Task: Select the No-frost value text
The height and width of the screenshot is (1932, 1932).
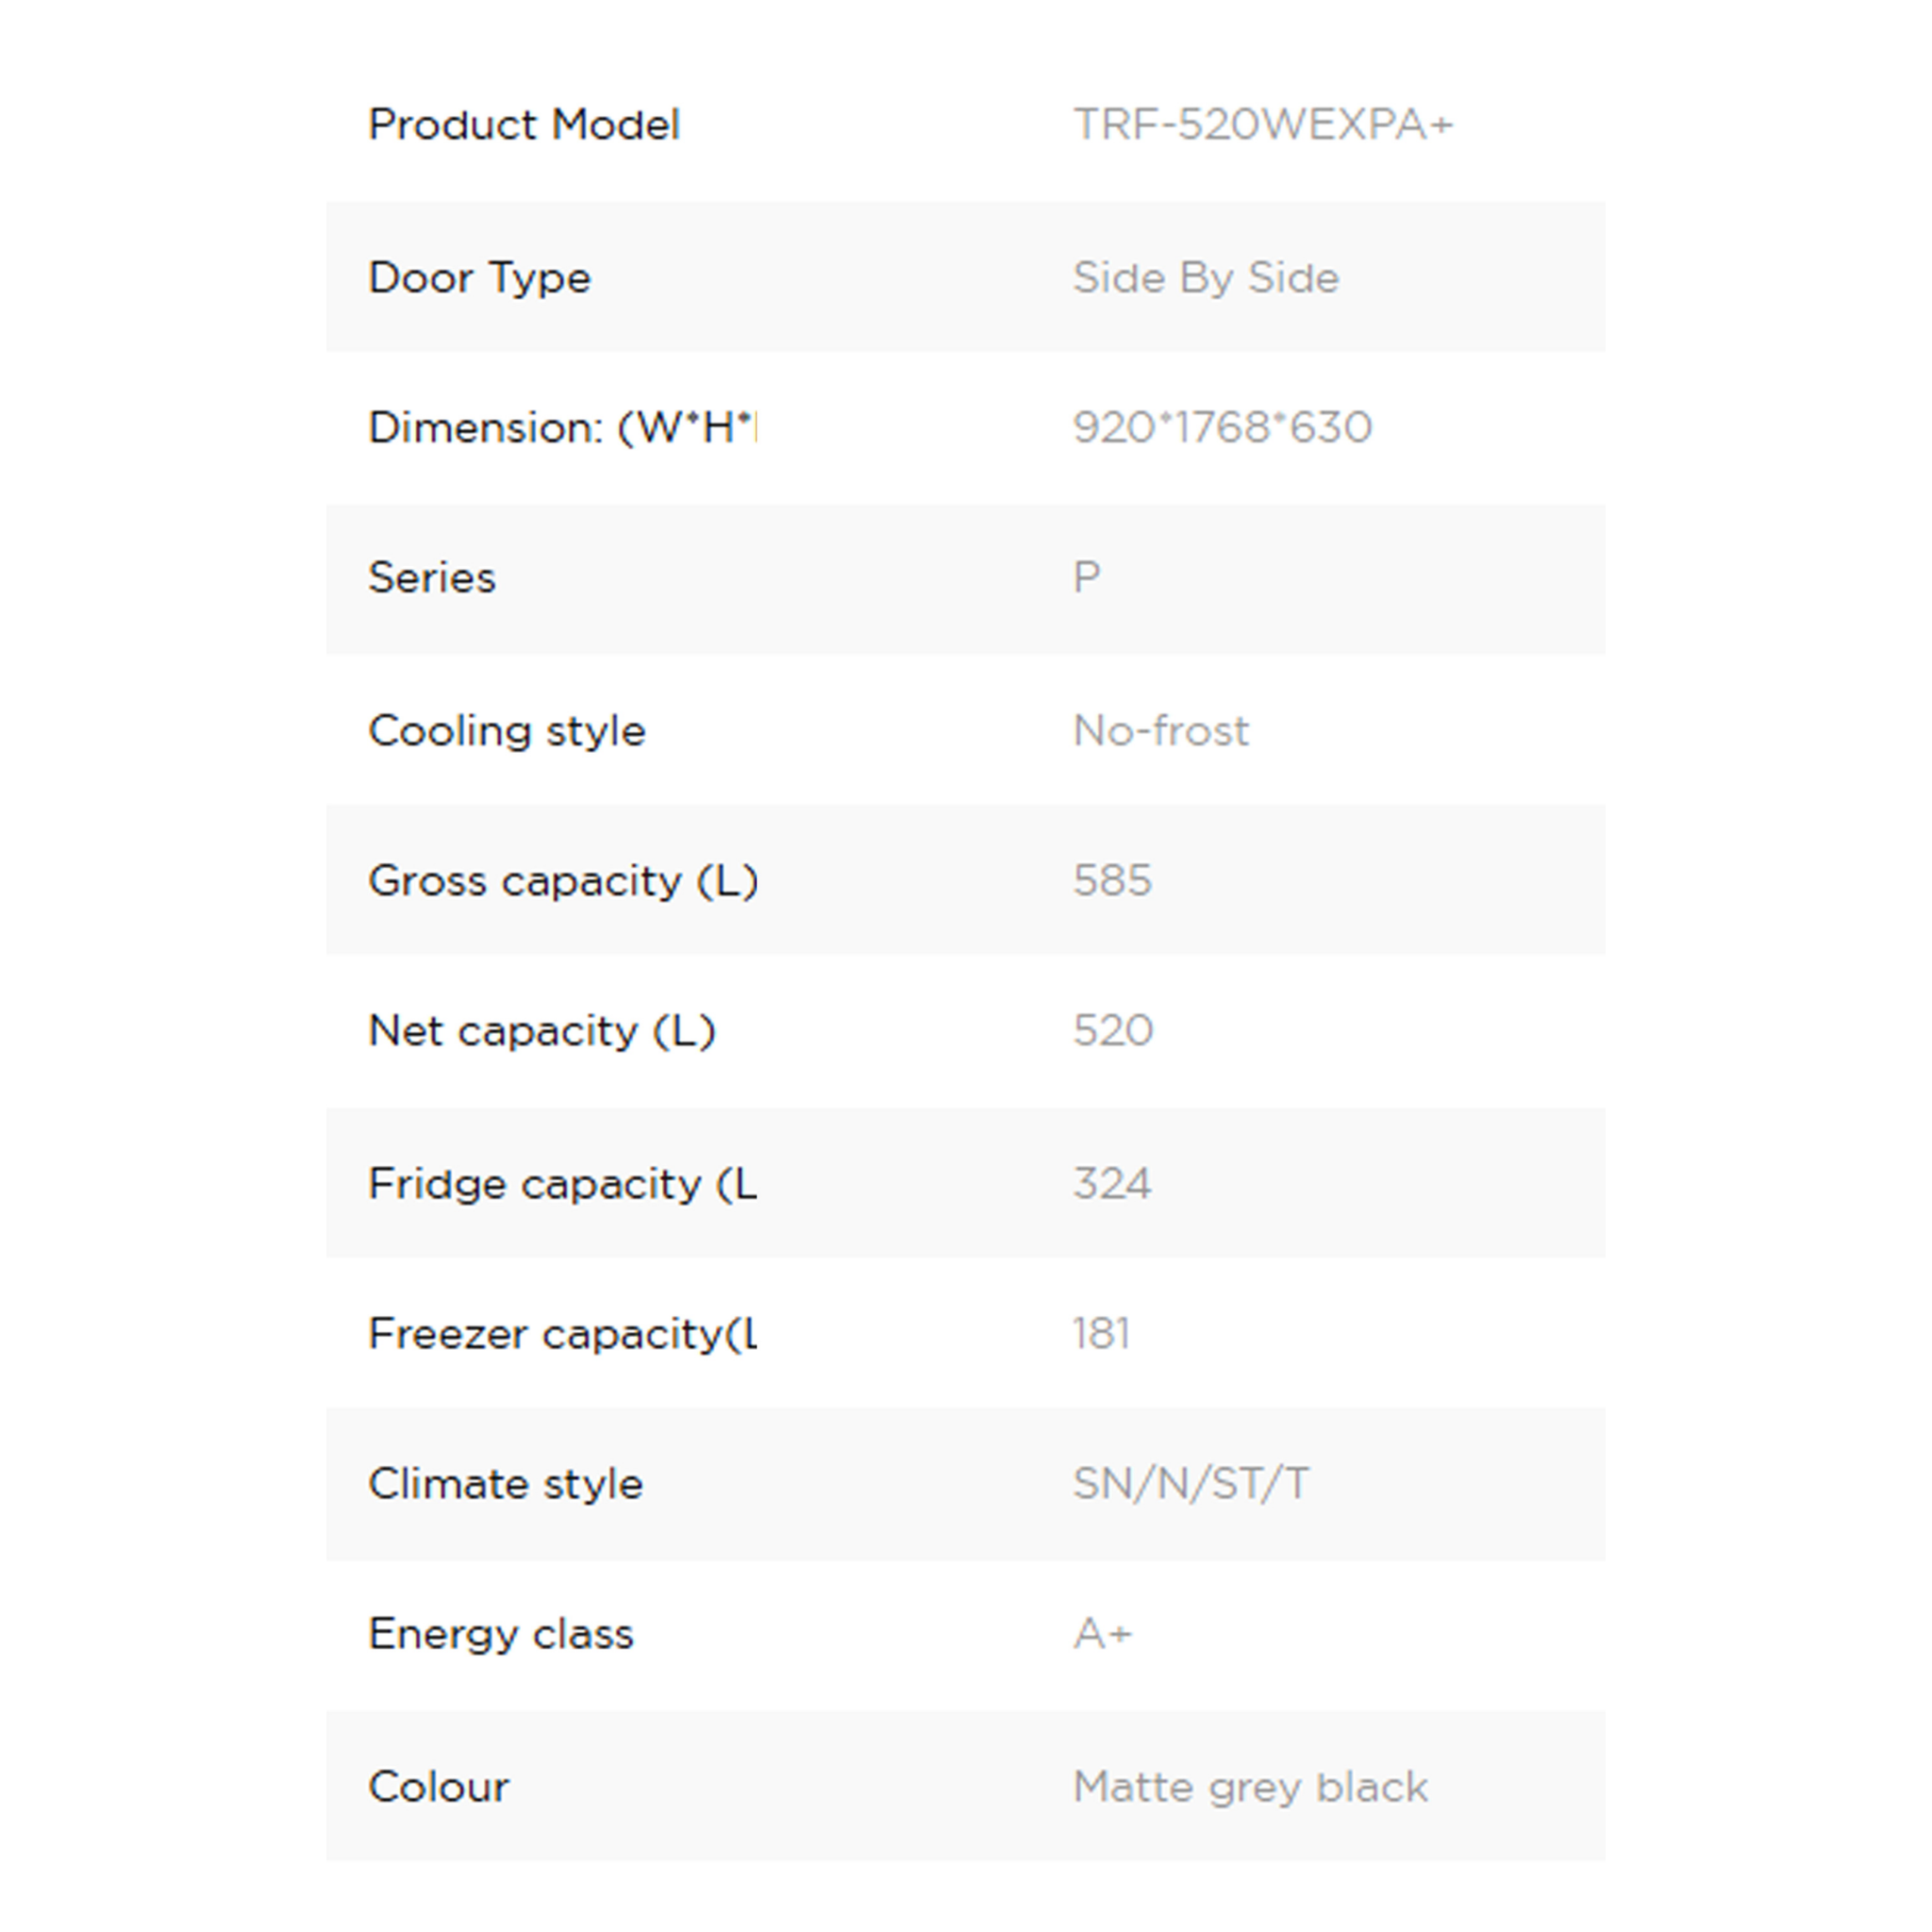Action: tap(1160, 731)
